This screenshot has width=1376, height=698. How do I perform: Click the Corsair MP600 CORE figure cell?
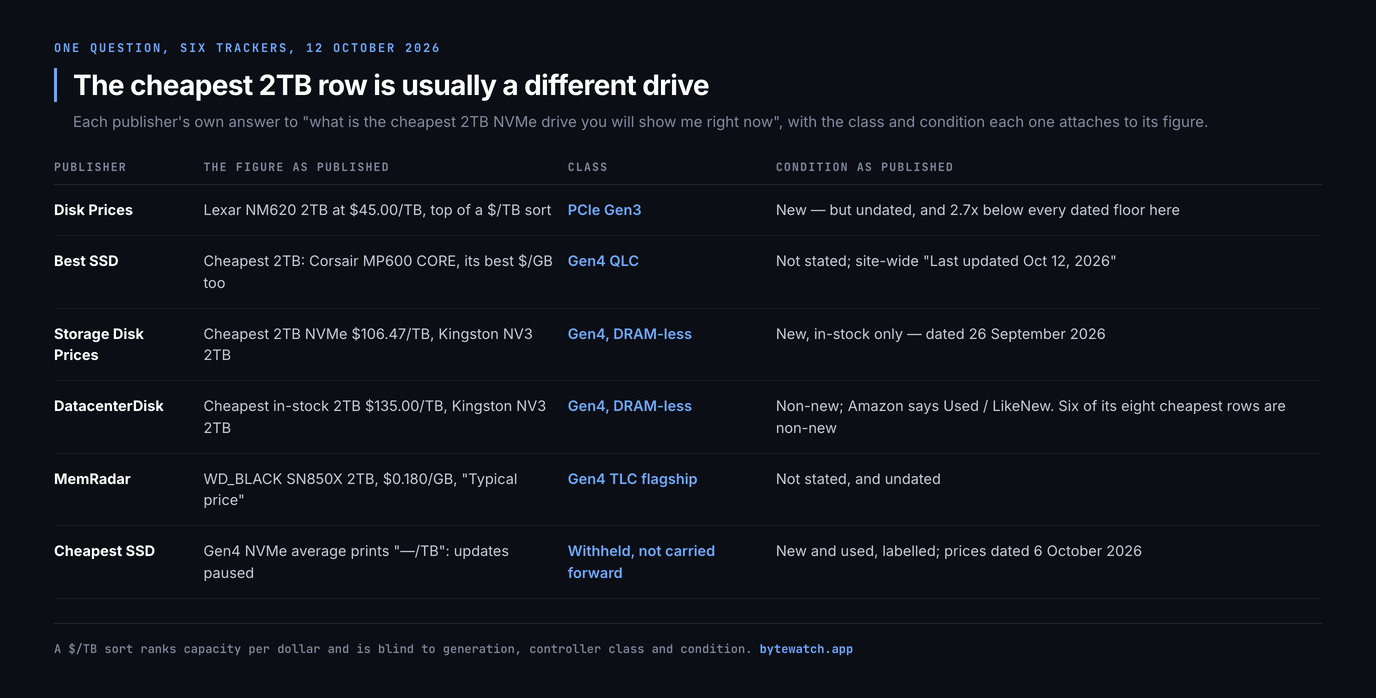tap(378, 272)
